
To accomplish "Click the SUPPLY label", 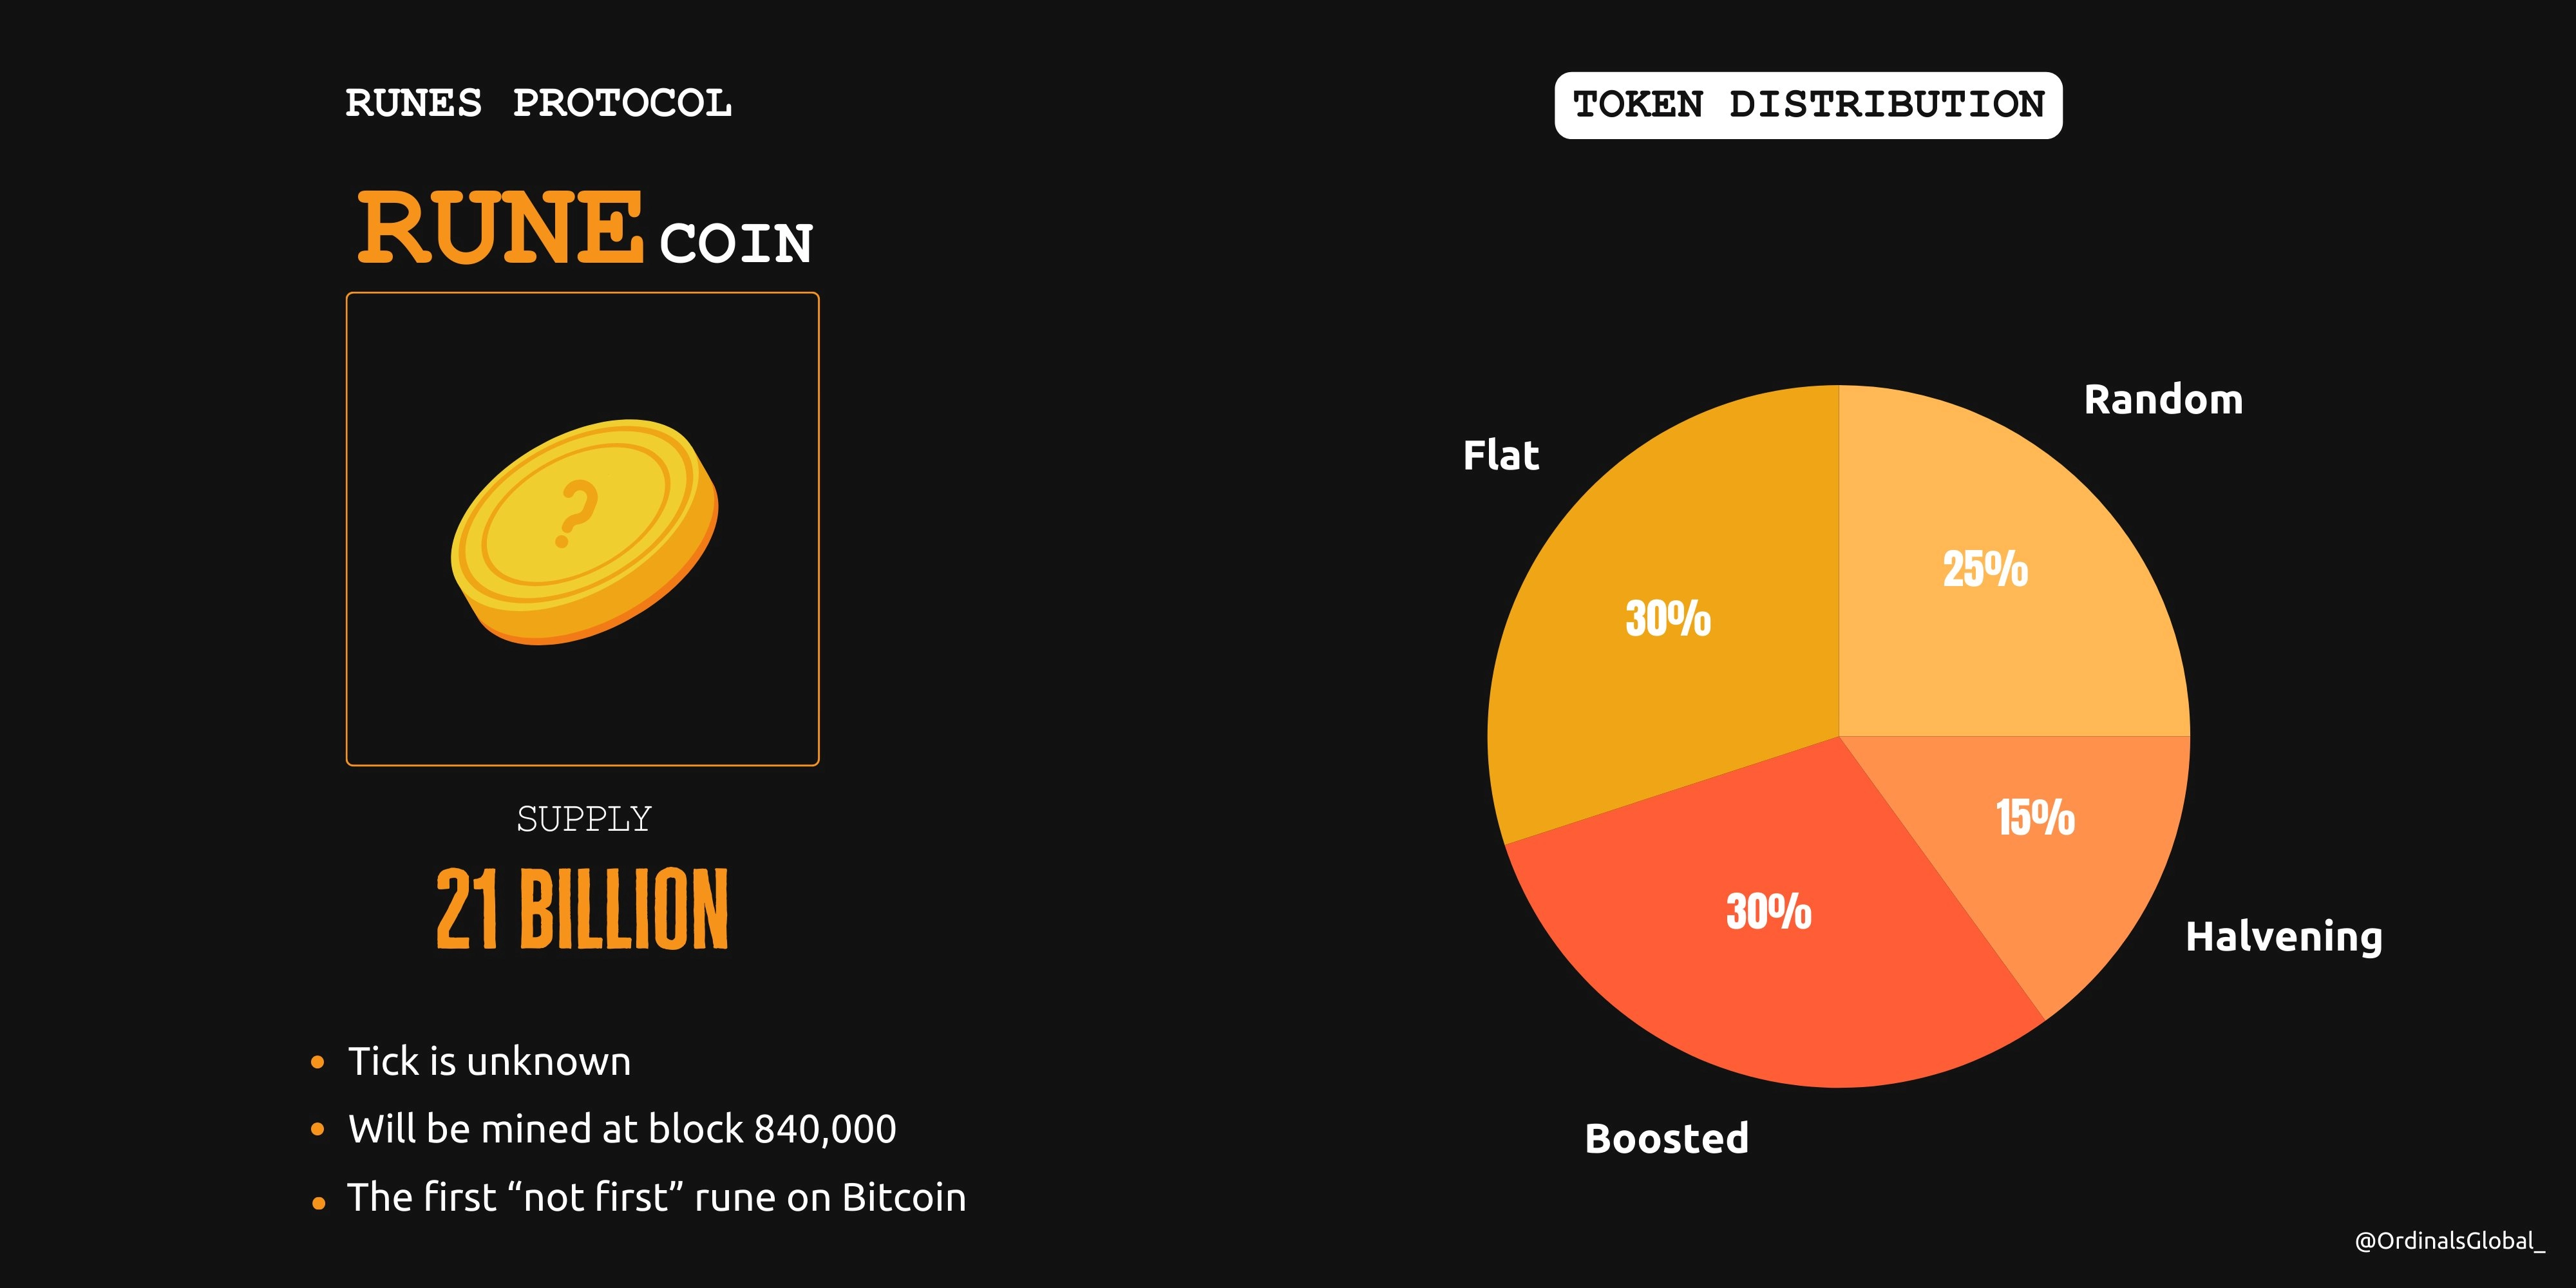I will 584,819.
